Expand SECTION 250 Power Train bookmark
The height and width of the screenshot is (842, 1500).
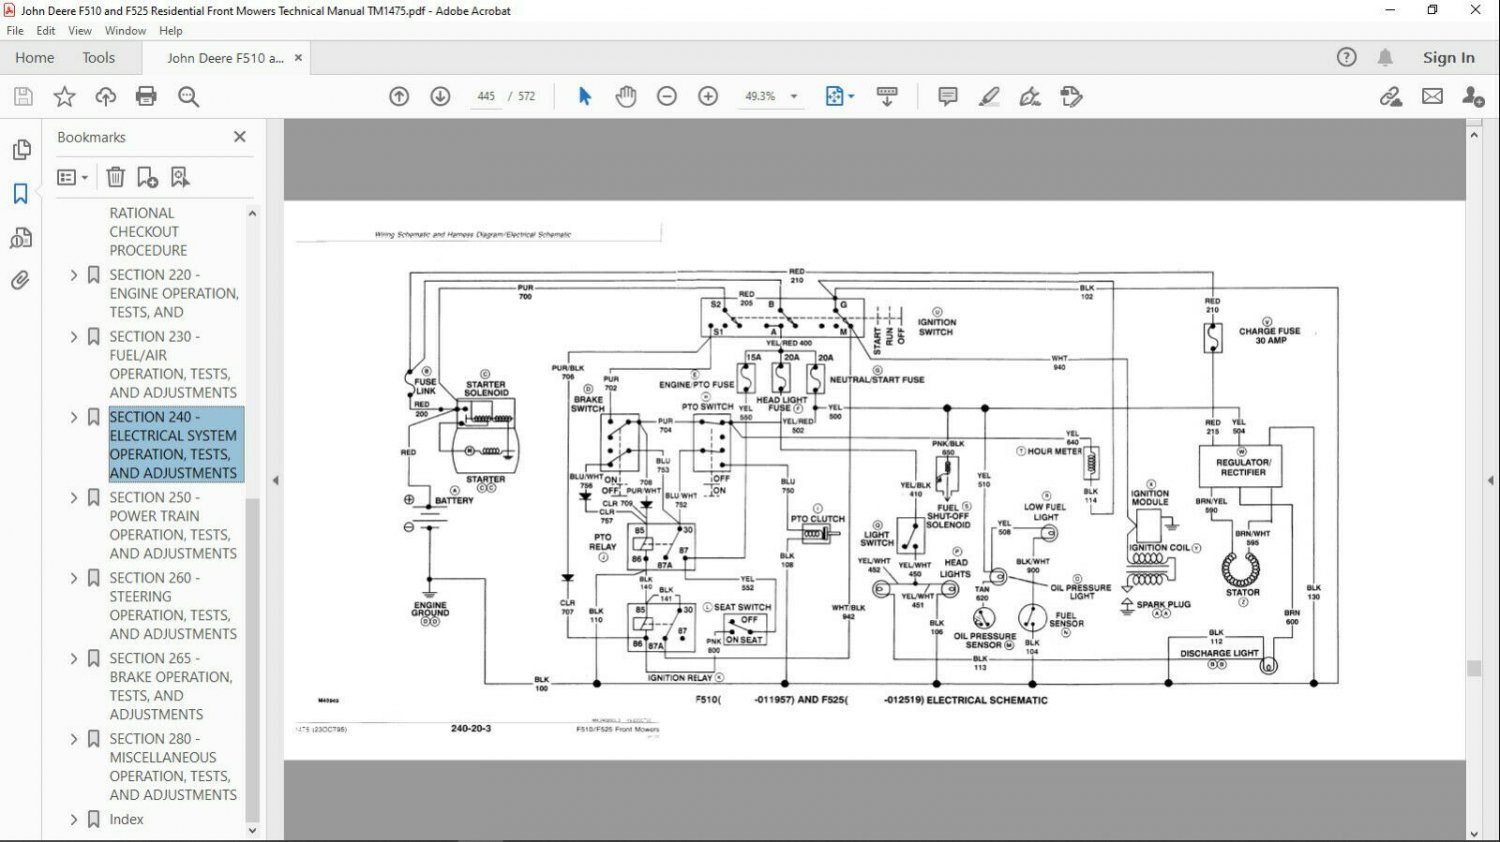pos(74,497)
